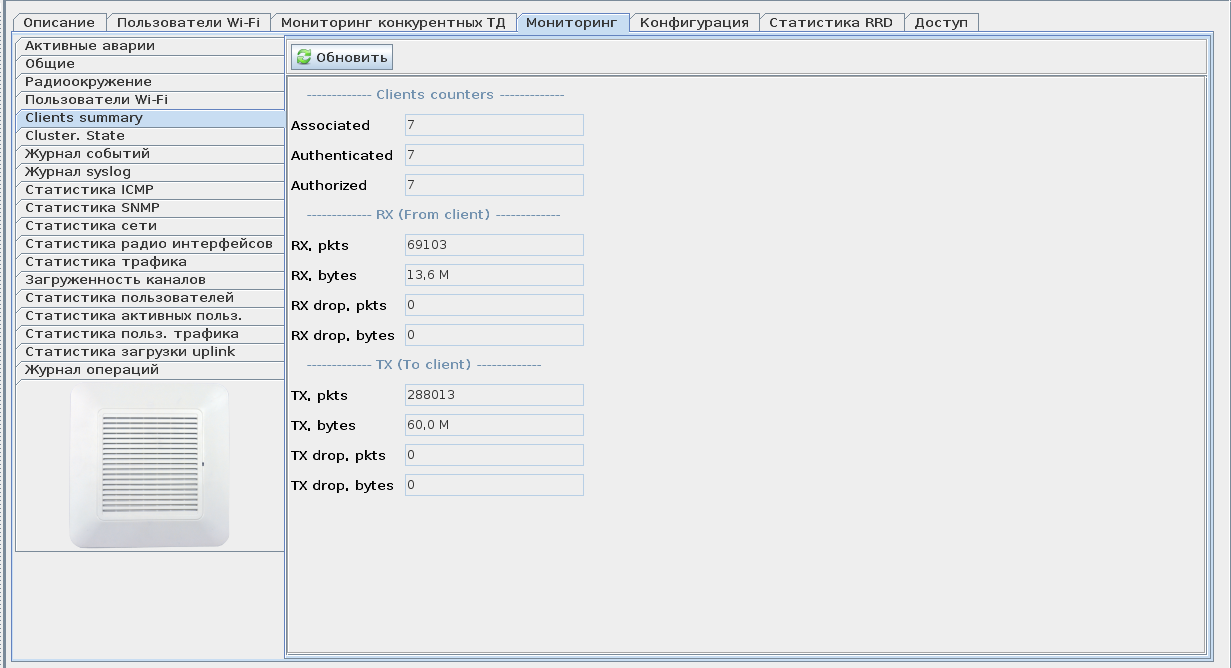Click the TX, bytes field showing 60,0 M
Image resolution: width=1231 pixels, height=668 pixels.
point(494,425)
